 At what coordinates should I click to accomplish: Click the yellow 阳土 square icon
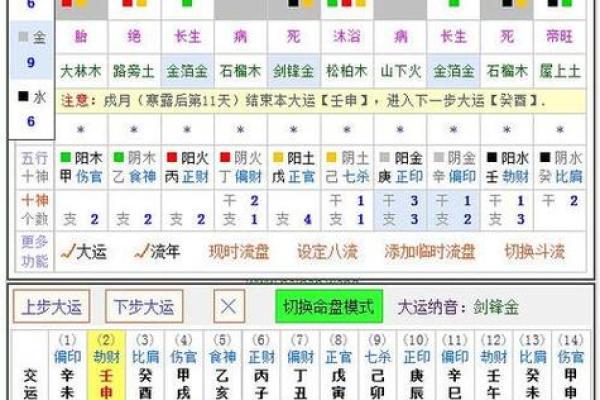(x=279, y=158)
